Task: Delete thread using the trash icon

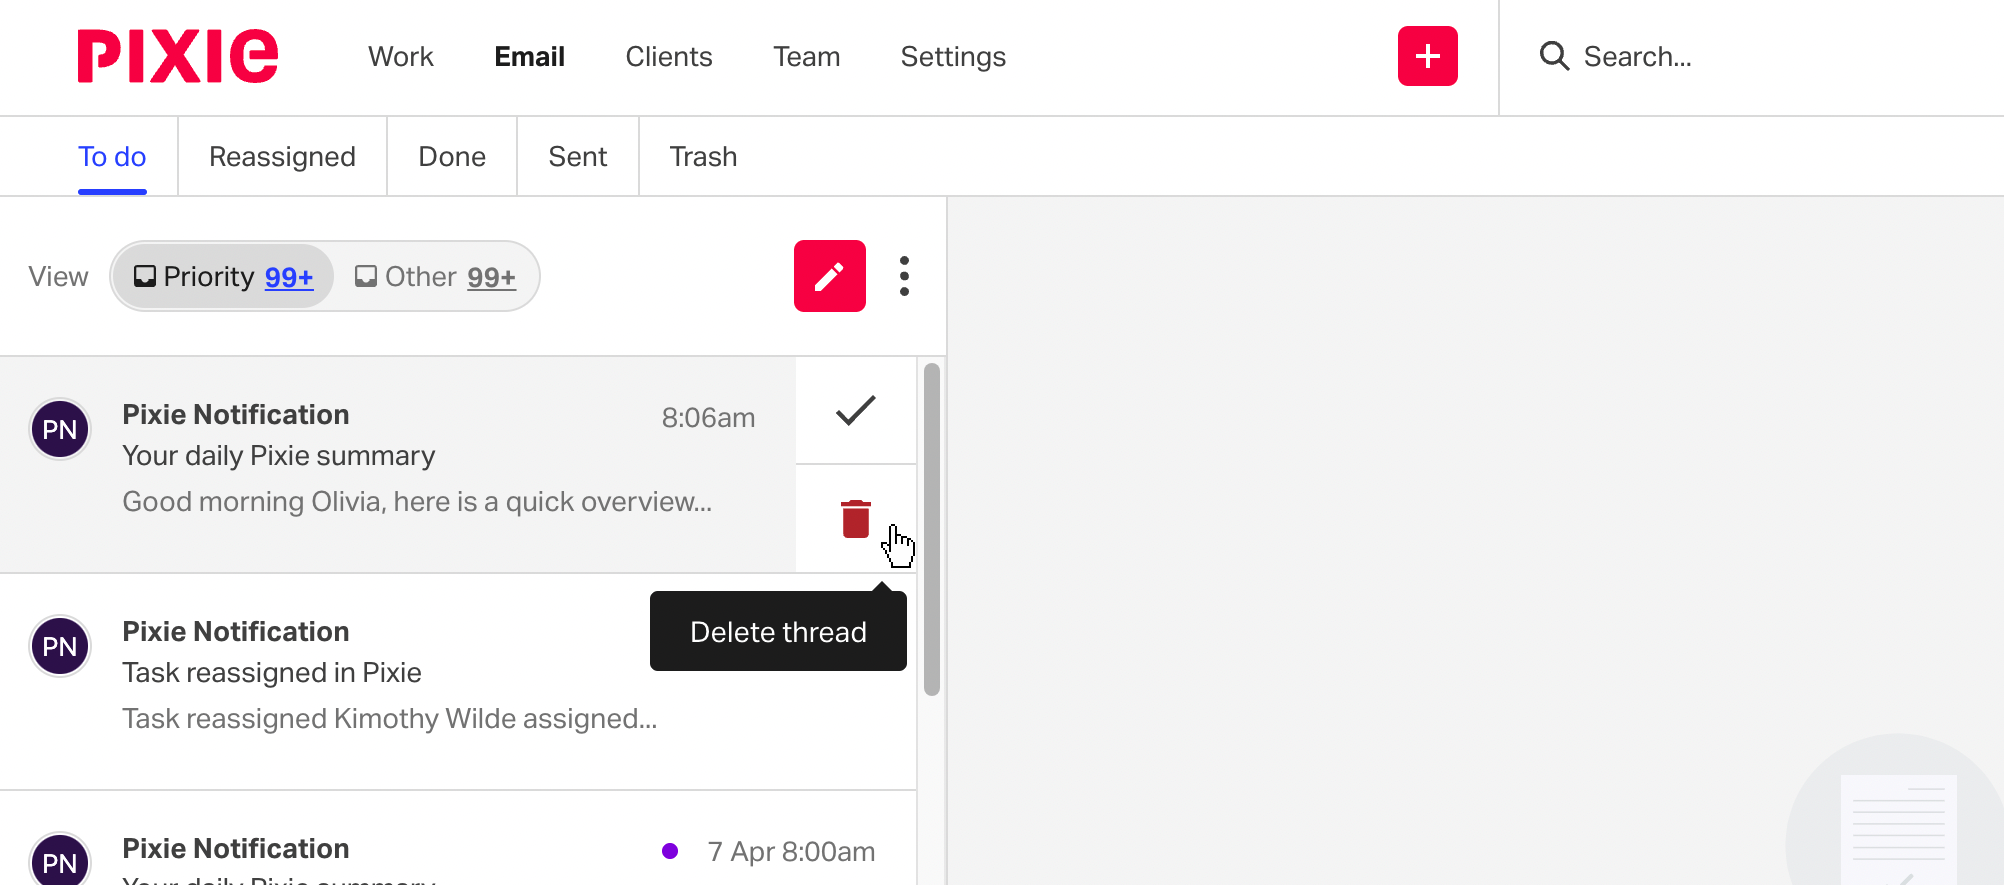Action: pos(856,519)
